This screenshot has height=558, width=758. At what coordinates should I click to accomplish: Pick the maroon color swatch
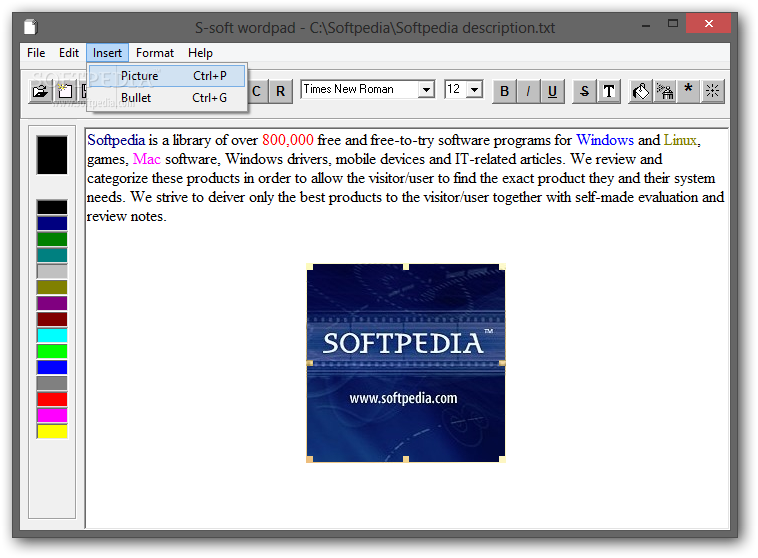coord(52,319)
